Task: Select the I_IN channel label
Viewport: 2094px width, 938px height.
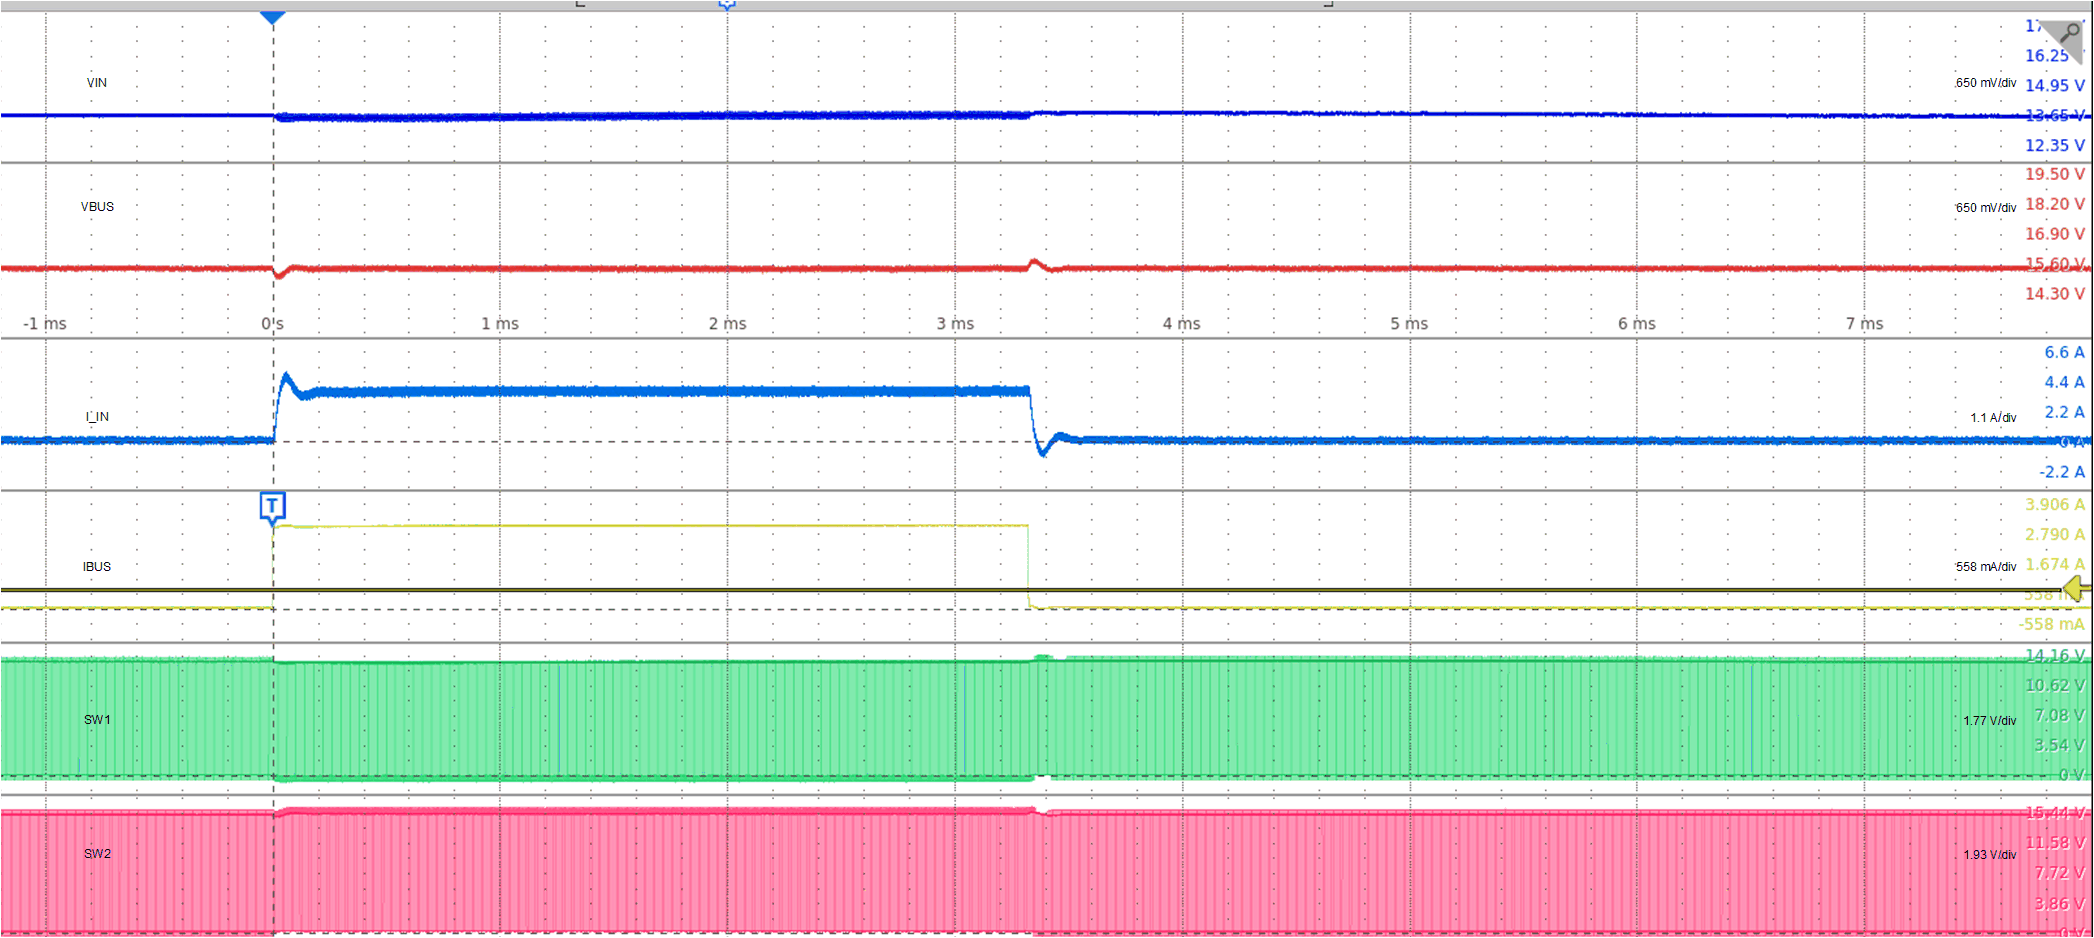Action: [98, 417]
